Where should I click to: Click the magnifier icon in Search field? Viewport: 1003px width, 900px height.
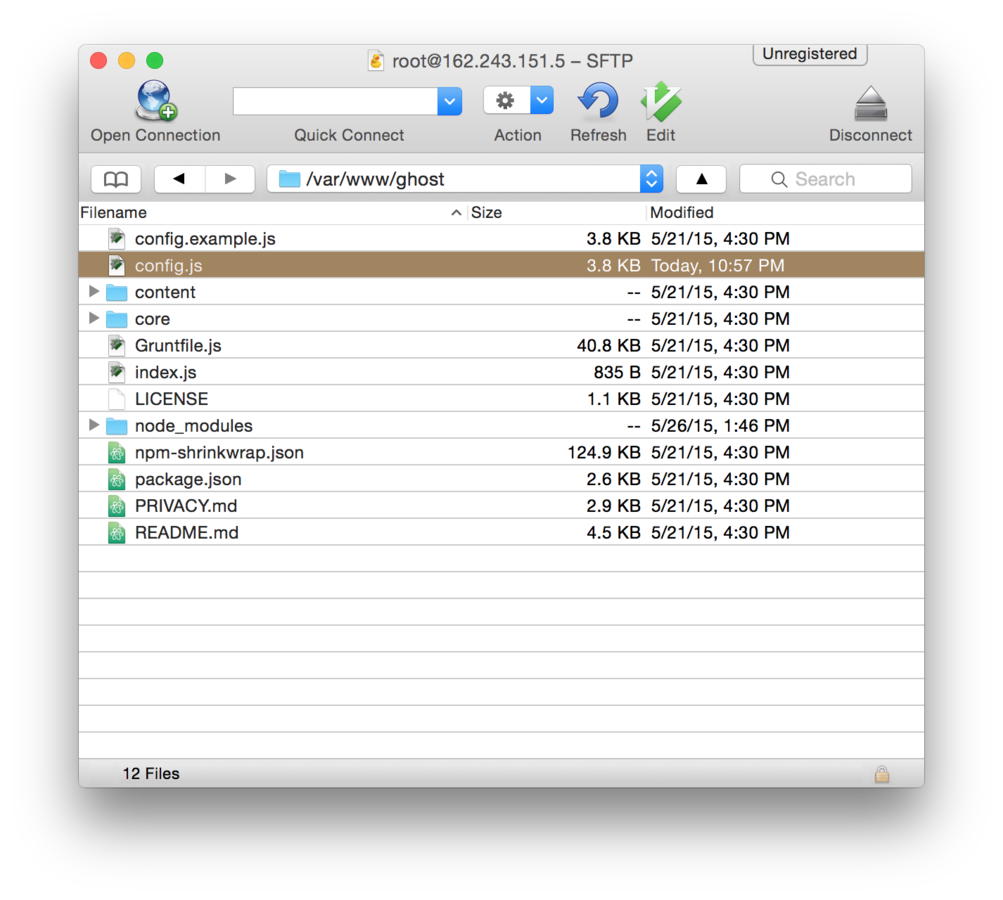tap(778, 180)
